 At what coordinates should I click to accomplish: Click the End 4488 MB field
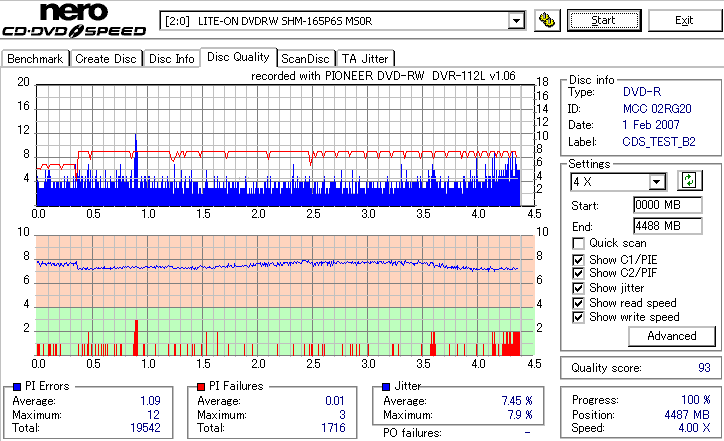667,226
